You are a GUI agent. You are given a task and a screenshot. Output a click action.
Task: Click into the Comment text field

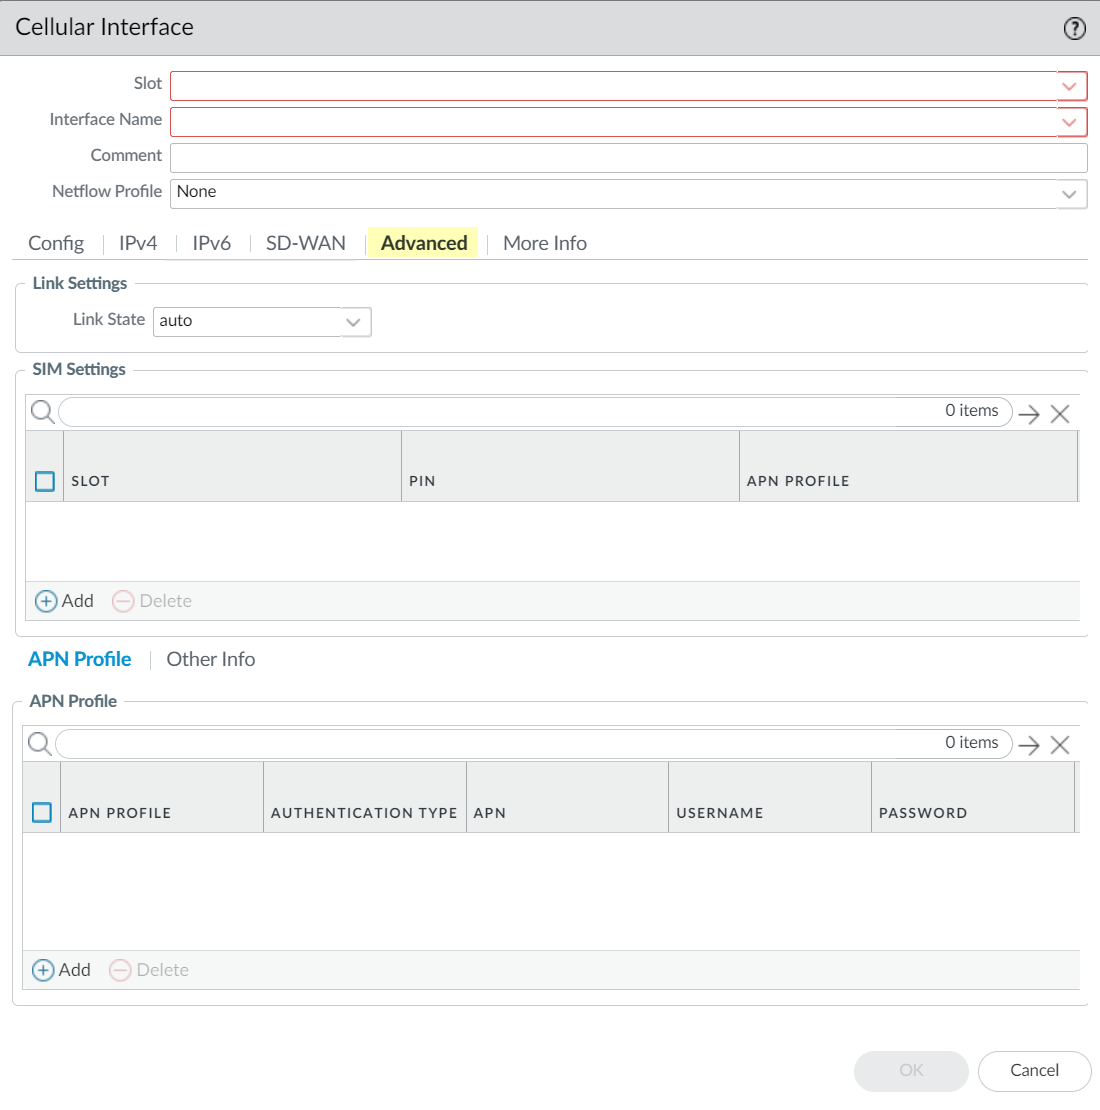point(628,158)
